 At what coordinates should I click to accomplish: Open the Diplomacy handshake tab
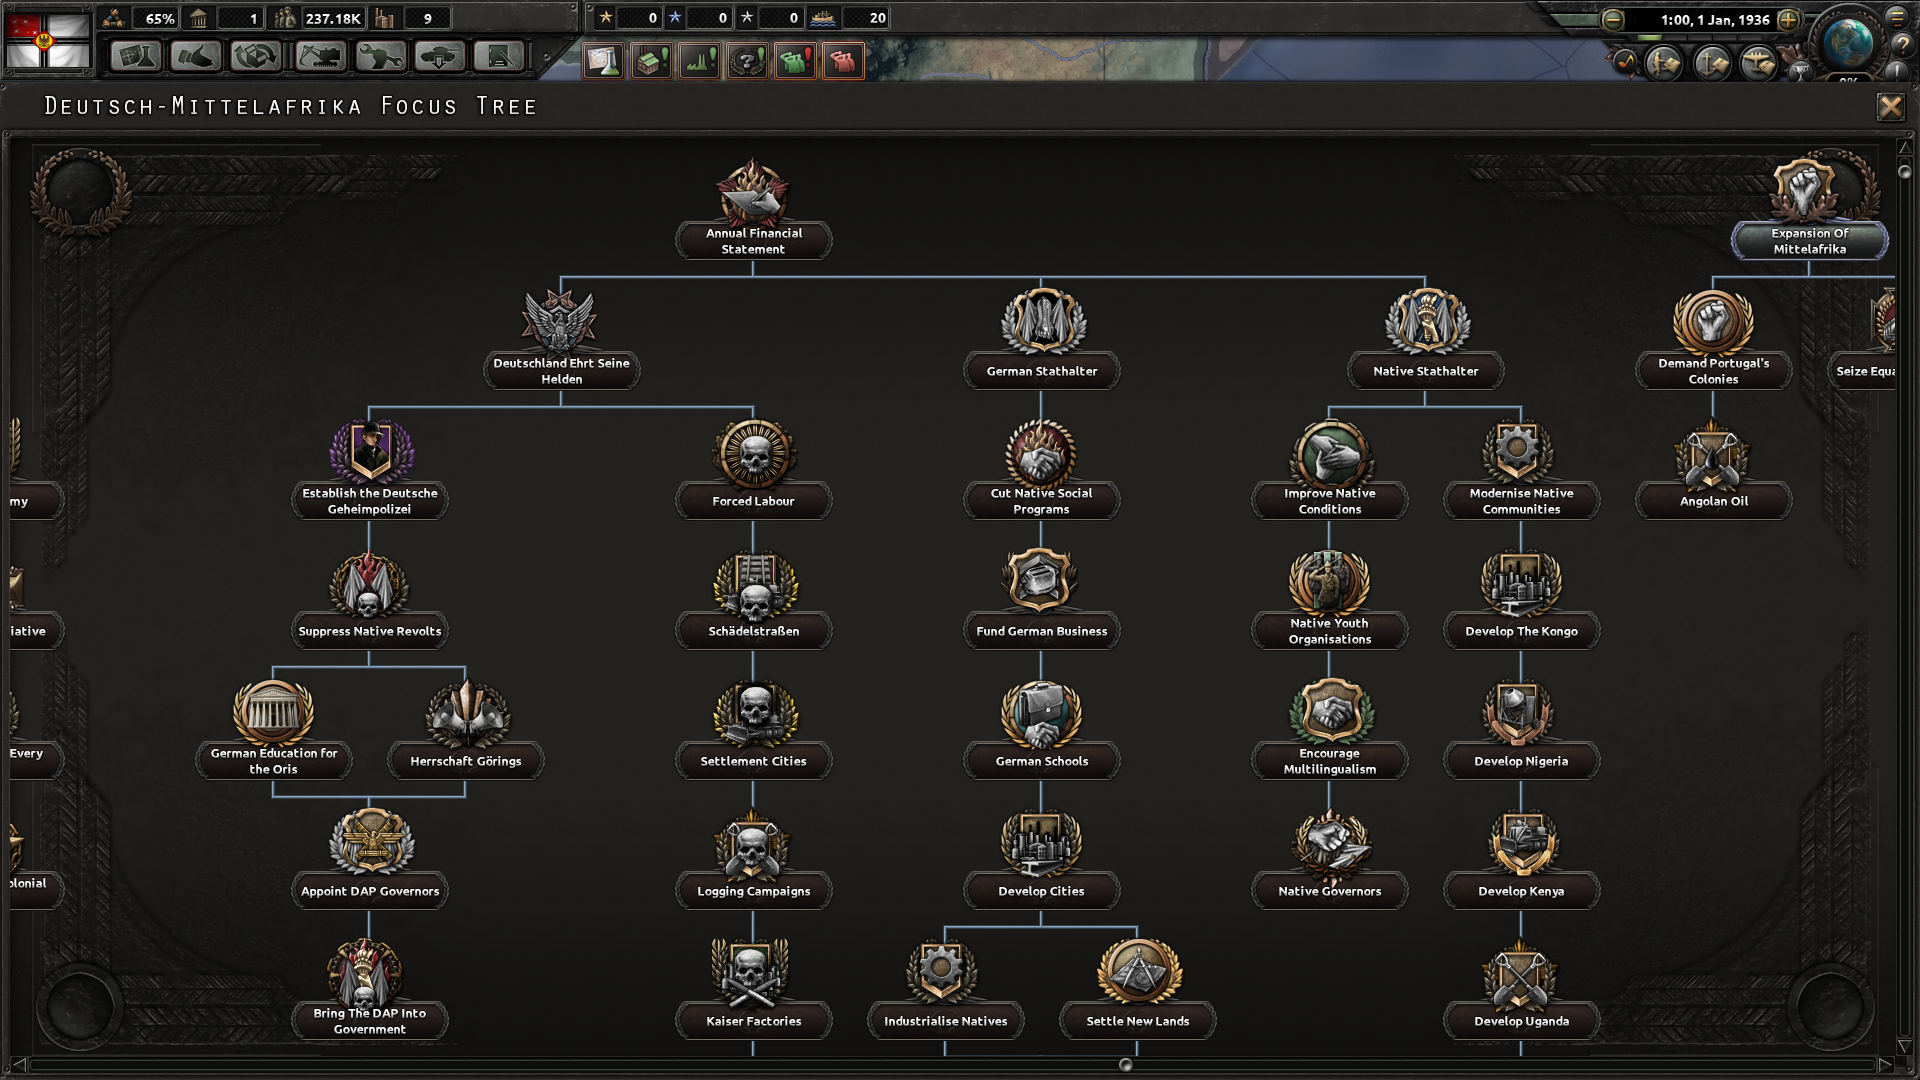click(x=196, y=57)
